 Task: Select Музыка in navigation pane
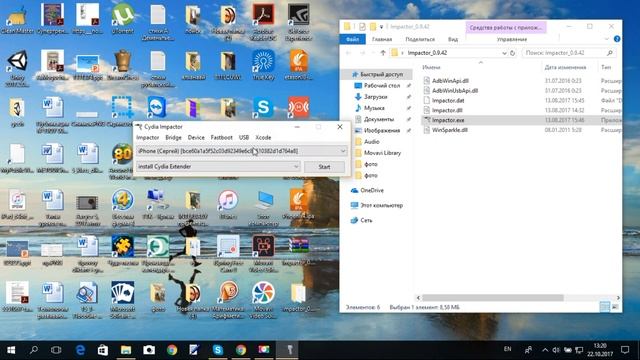374,108
